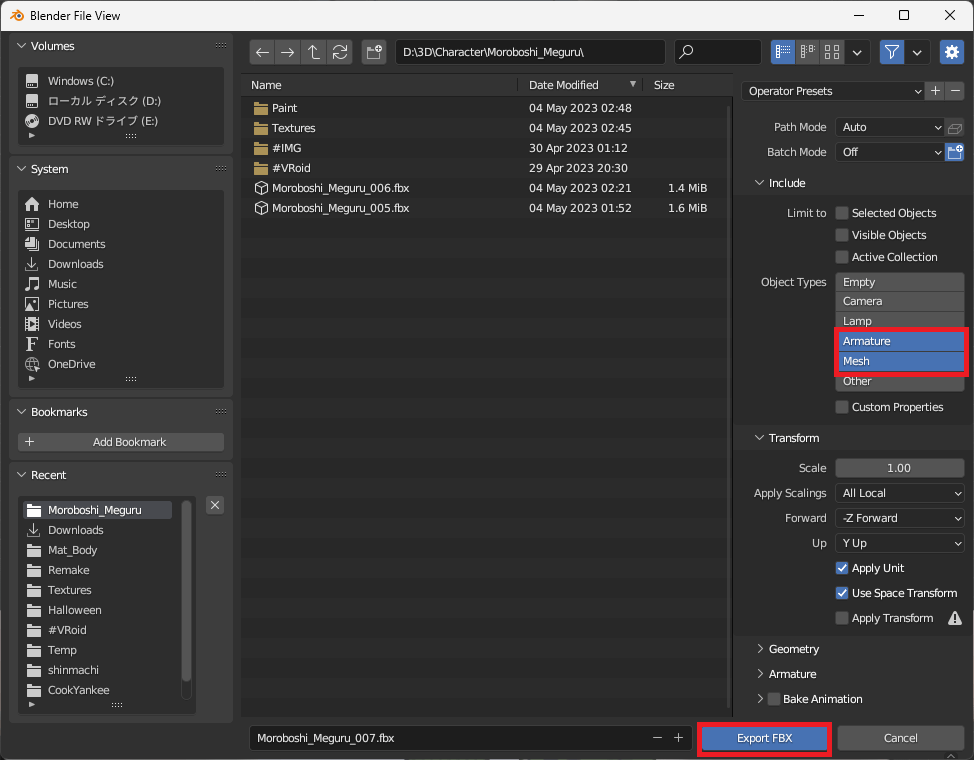Uncheck the Apply Unit checkbox

(x=842, y=568)
